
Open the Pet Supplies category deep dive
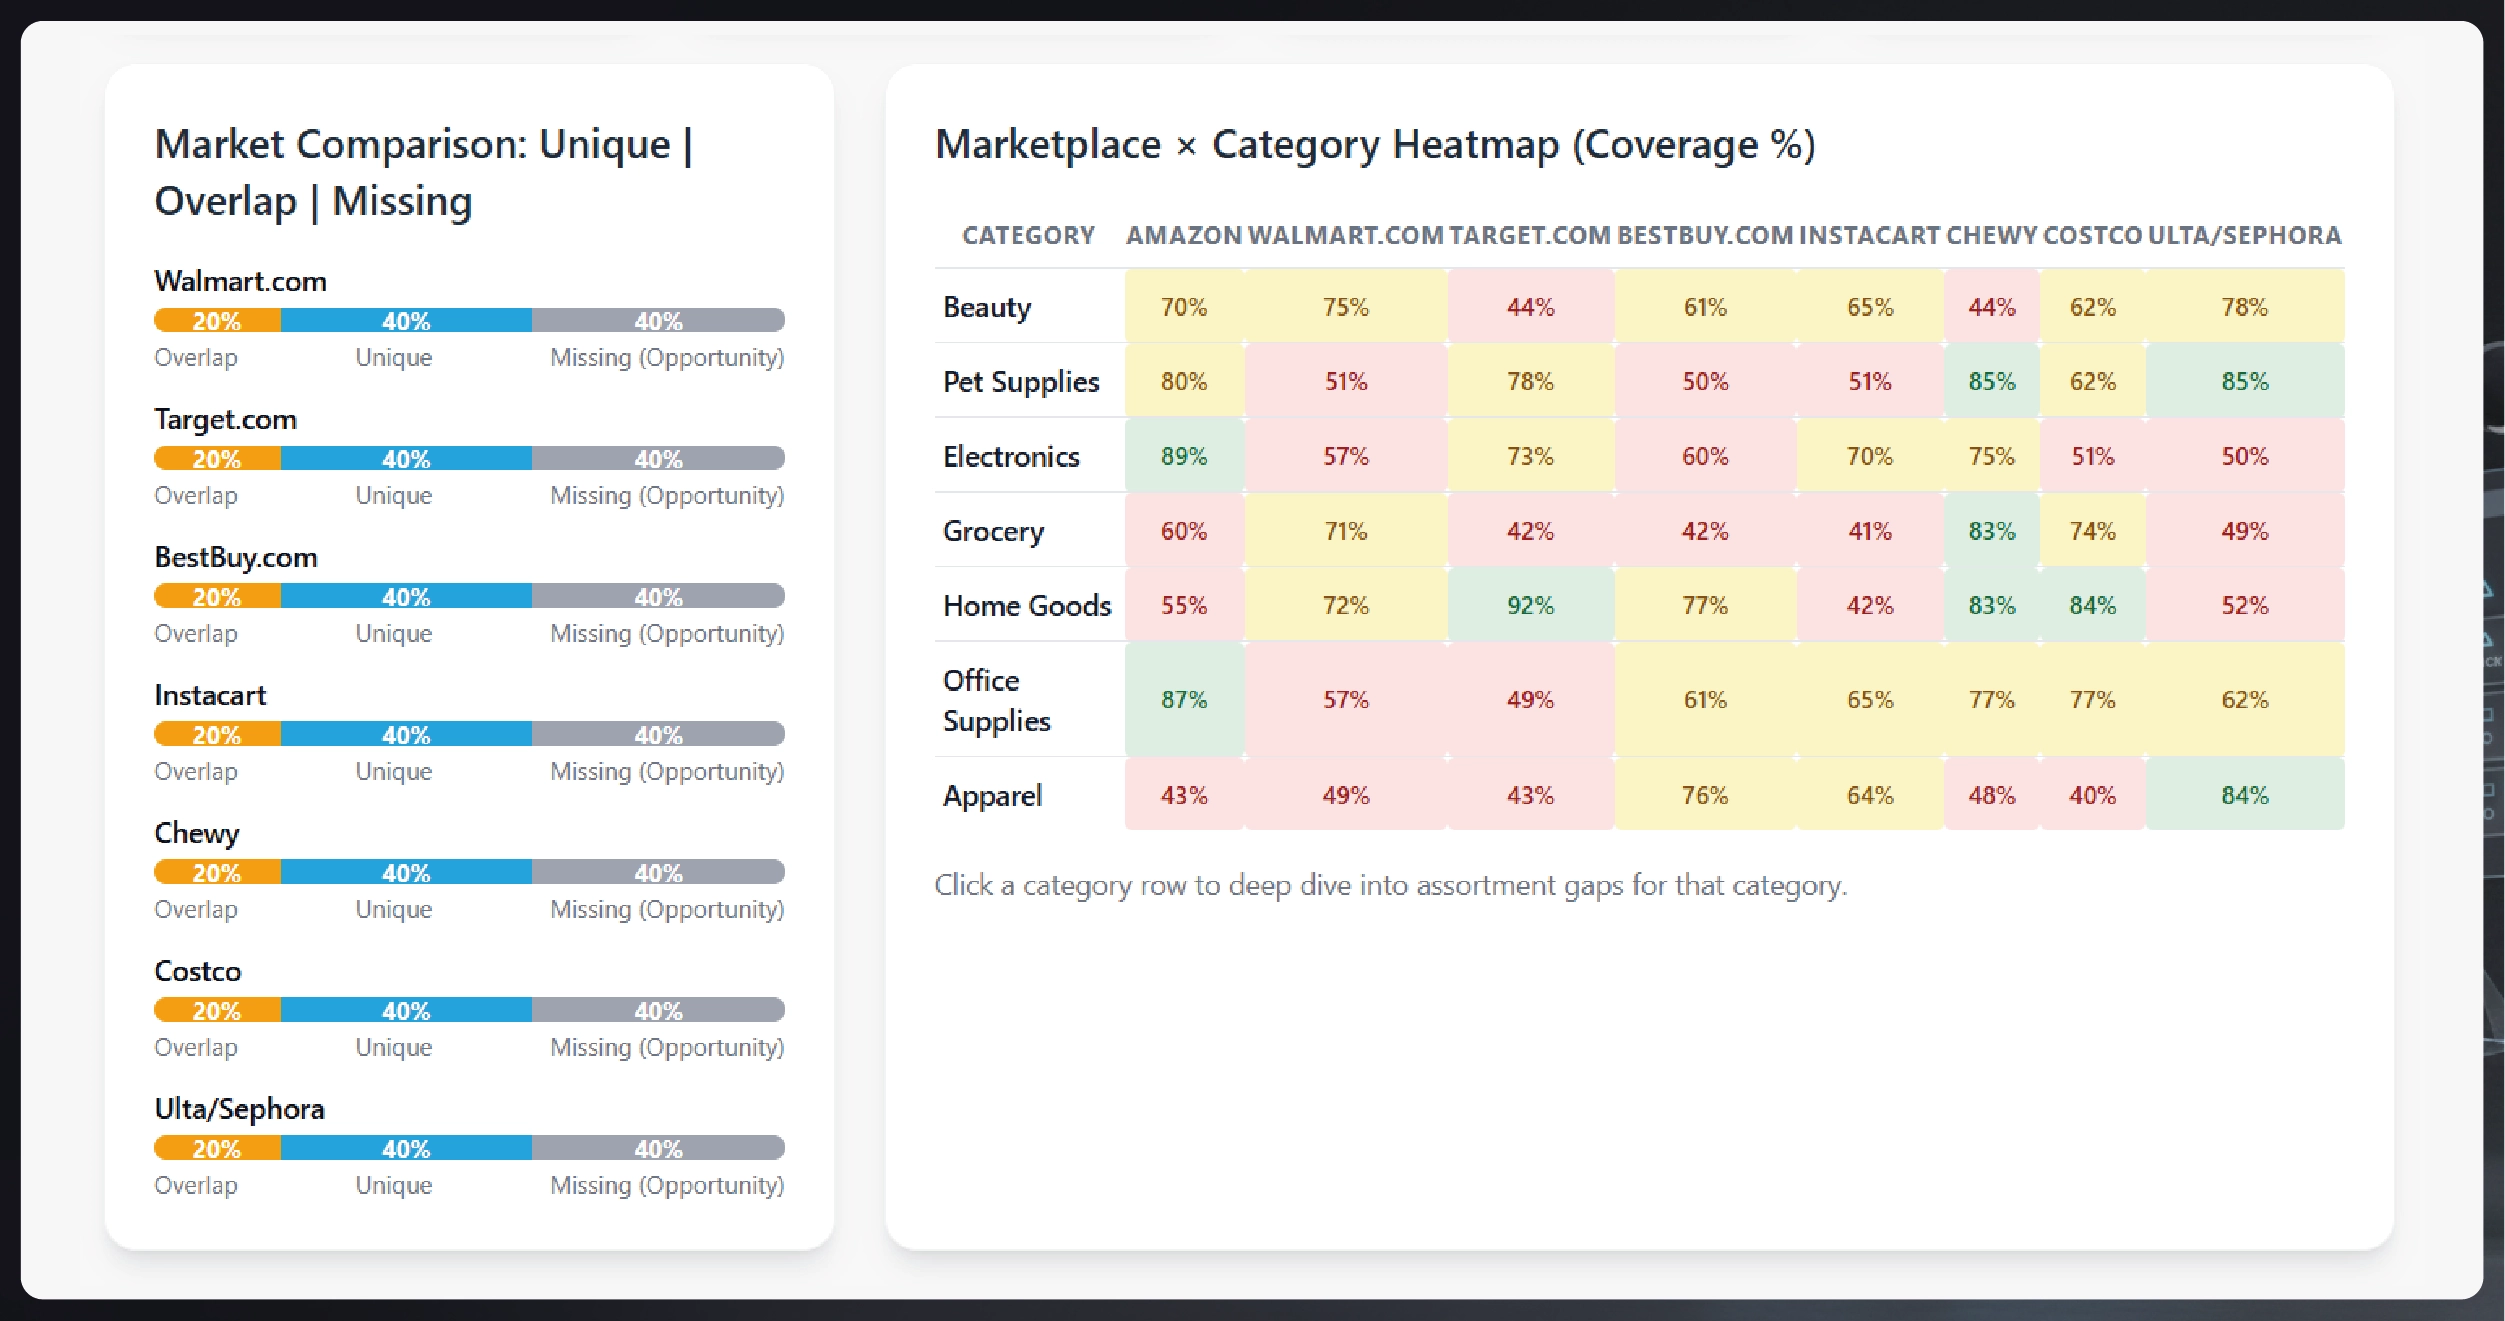[1021, 382]
